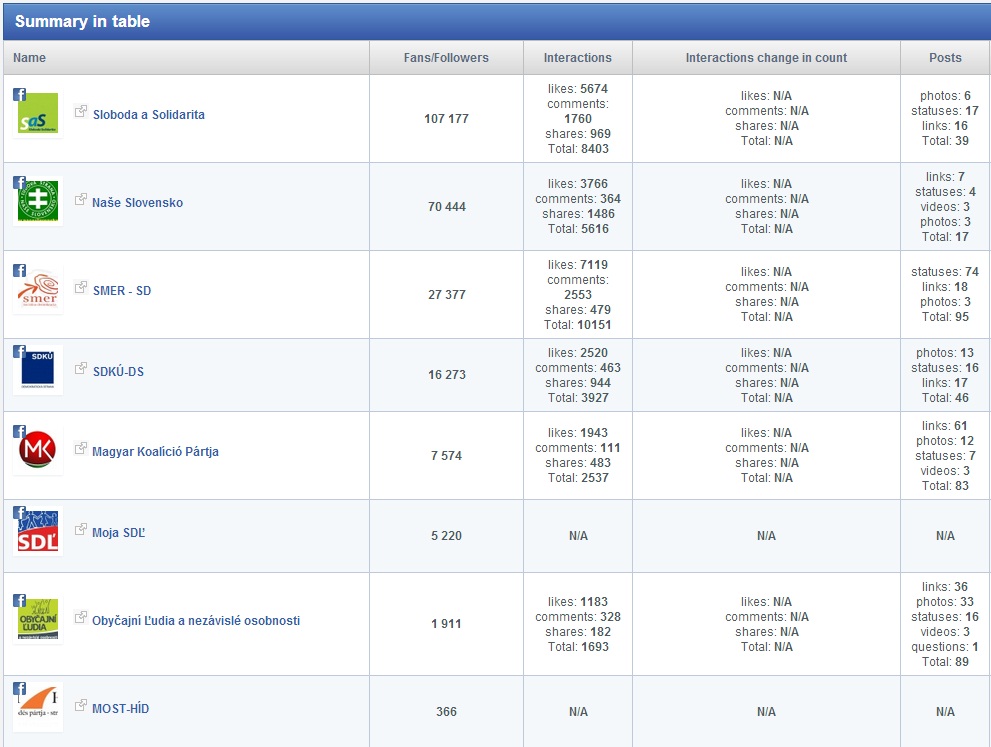Open the SMER - SD page link
This screenshot has width=991, height=747.
(x=122, y=290)
